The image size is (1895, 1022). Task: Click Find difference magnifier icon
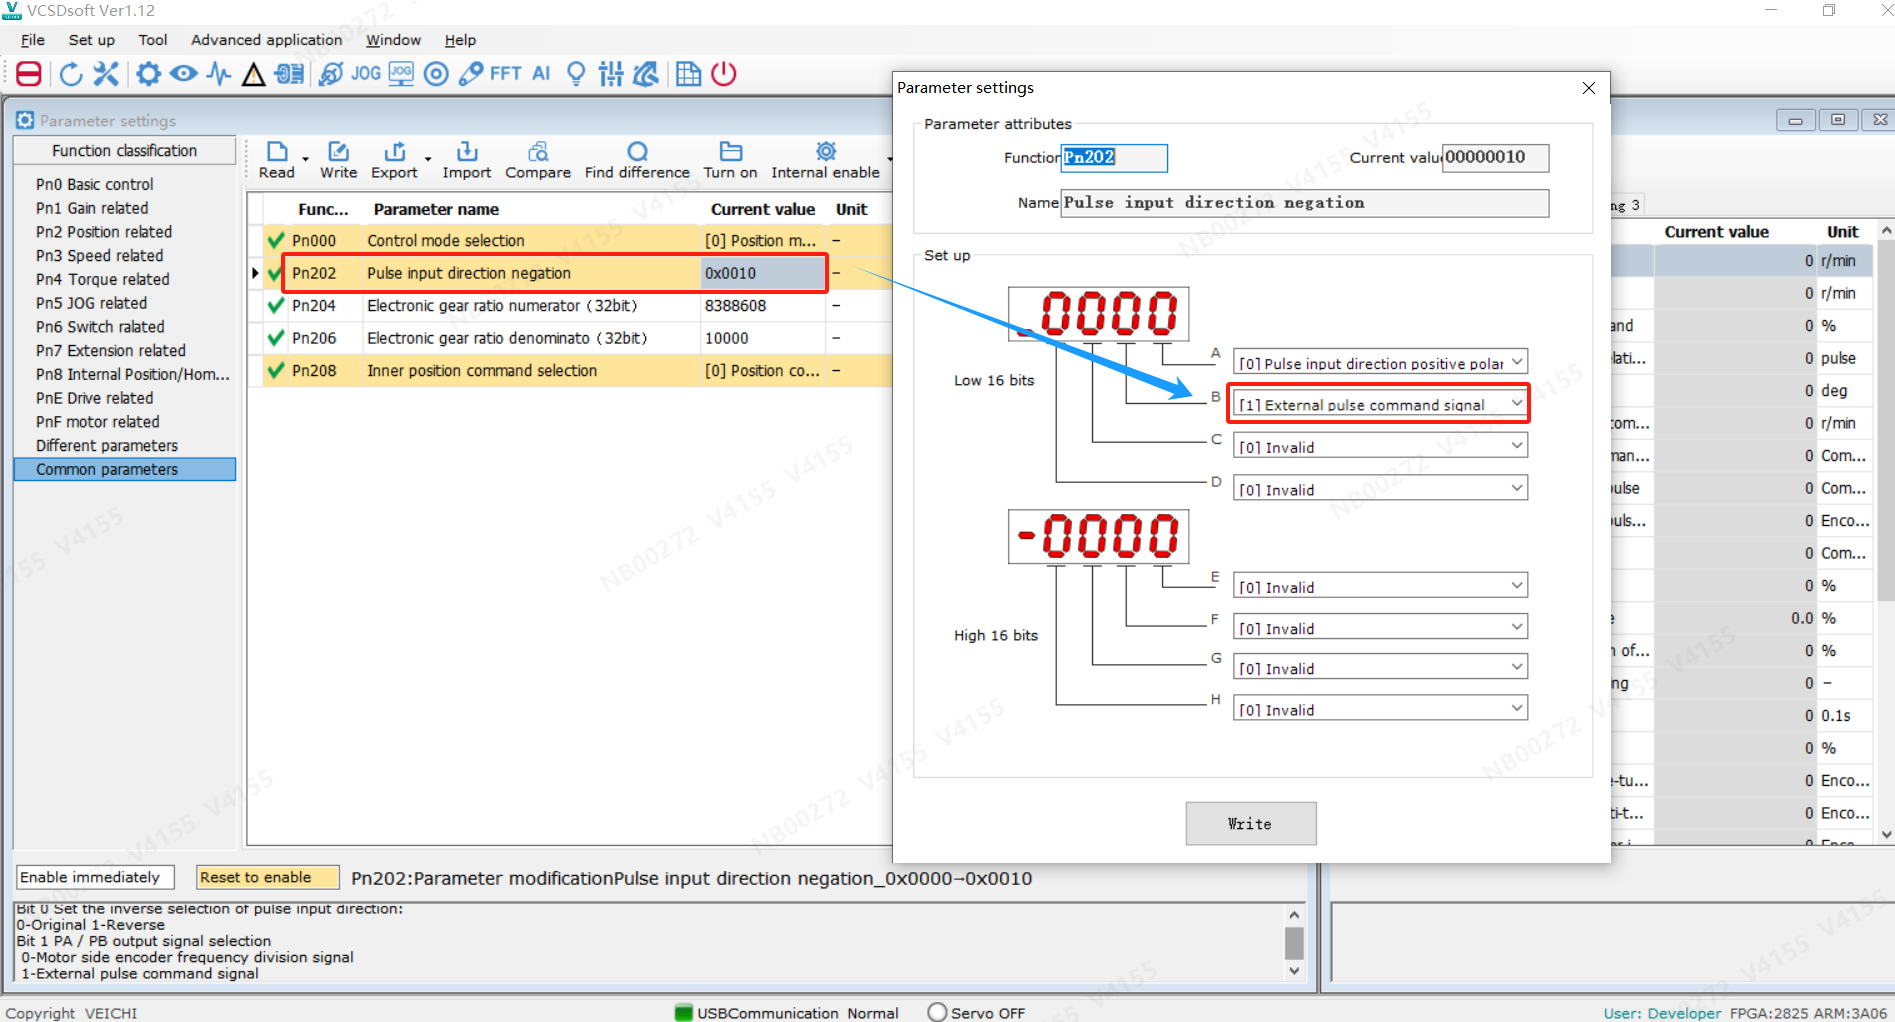pos(637,160)
